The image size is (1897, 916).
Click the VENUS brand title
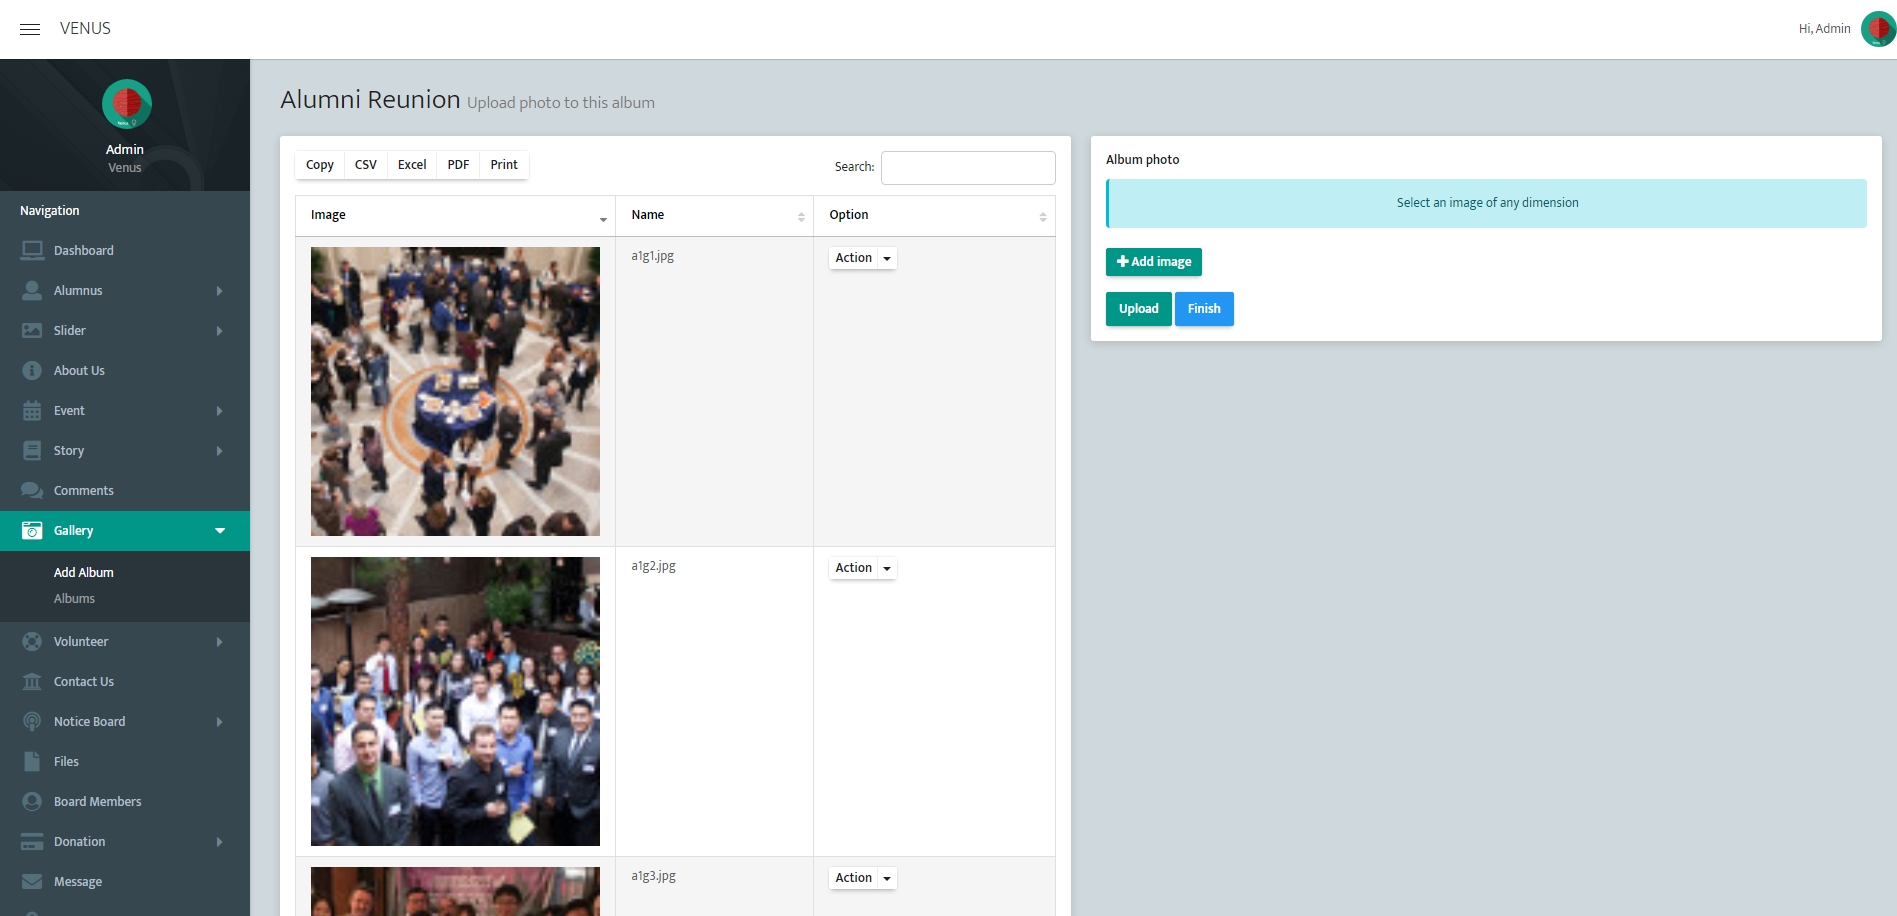(85, 28)
